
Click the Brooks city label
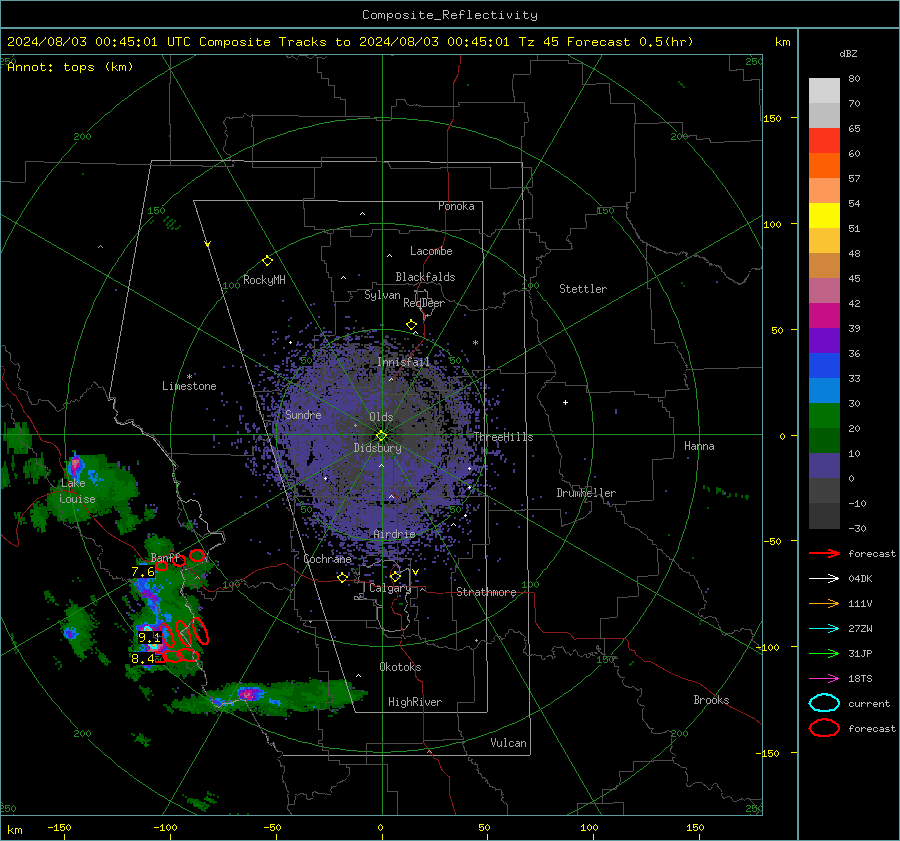[x=711, y=700]
